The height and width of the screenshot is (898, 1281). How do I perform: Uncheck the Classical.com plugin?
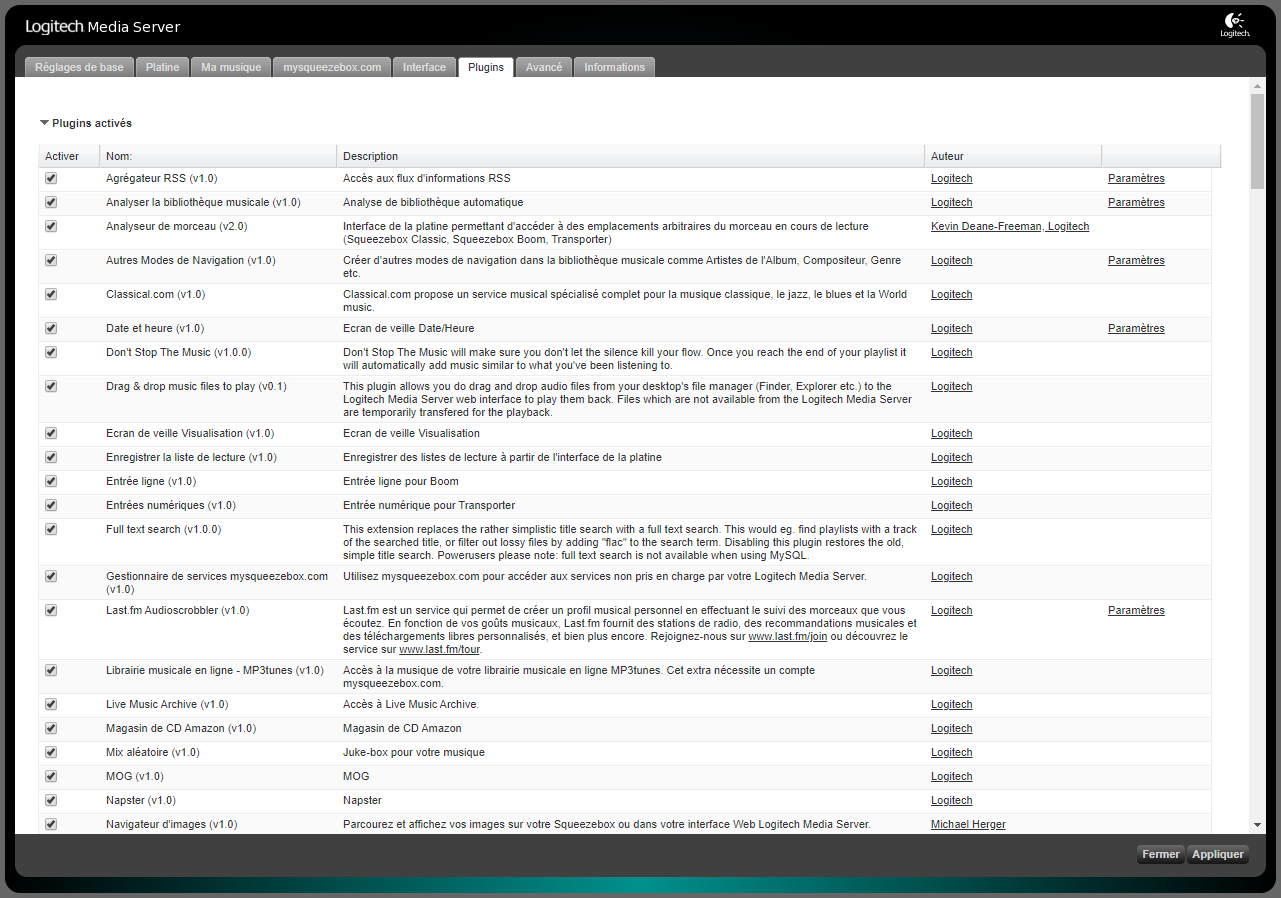(x=51, y=294)
